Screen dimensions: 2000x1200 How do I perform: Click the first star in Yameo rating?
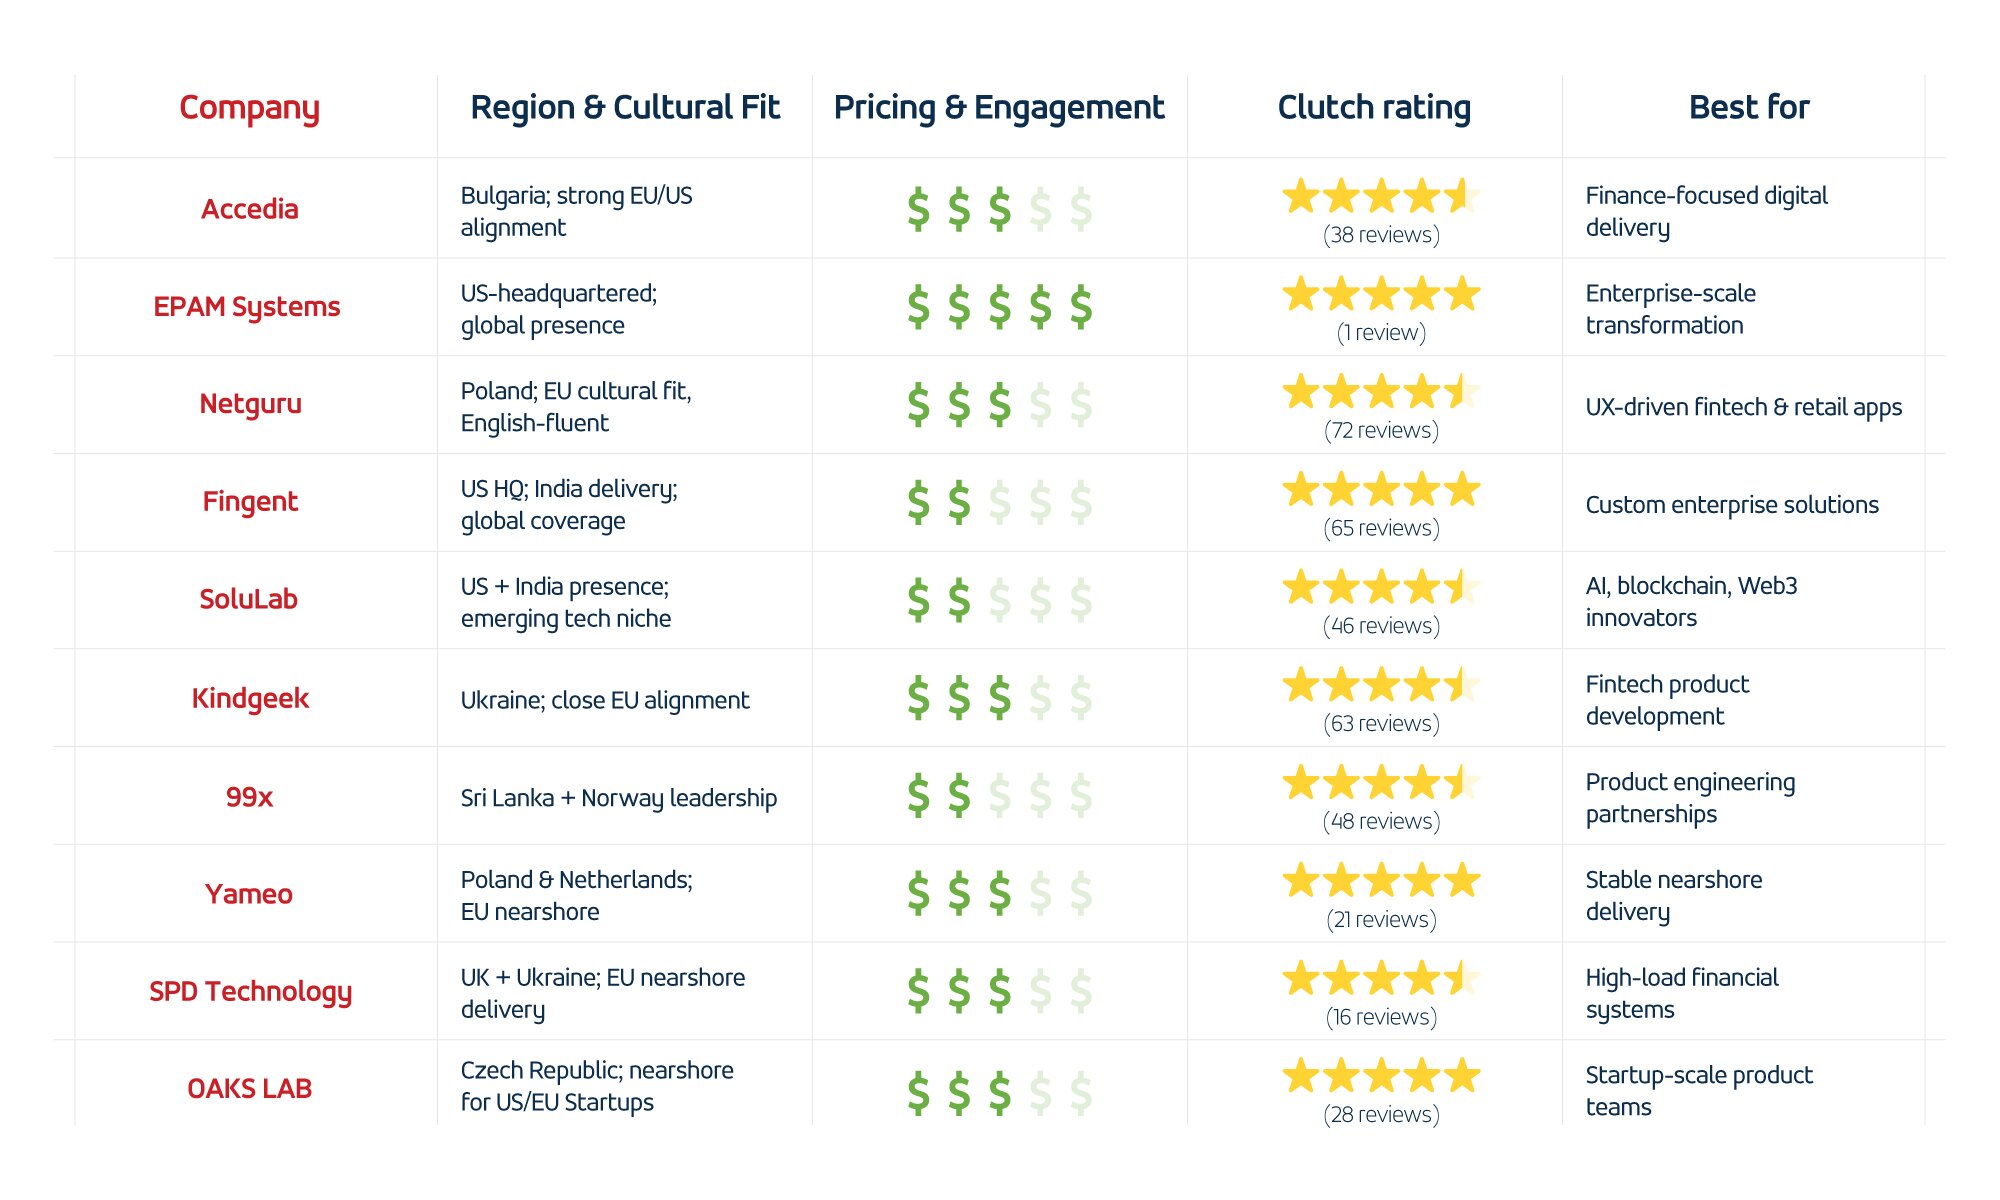click(x=1300, y=881)
